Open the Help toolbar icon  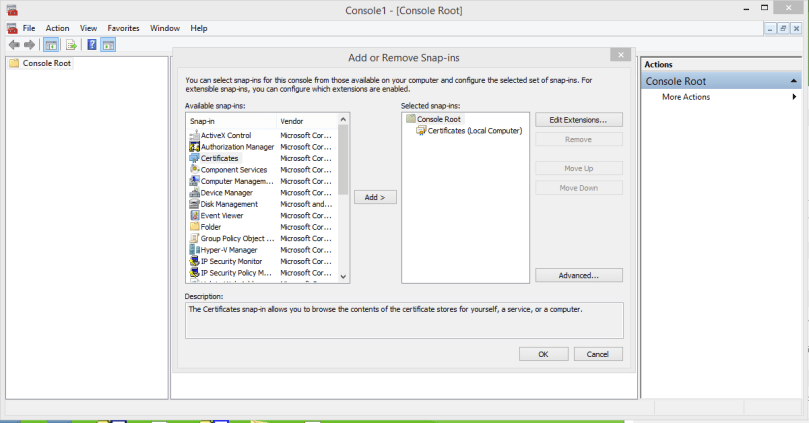(92, 45)
